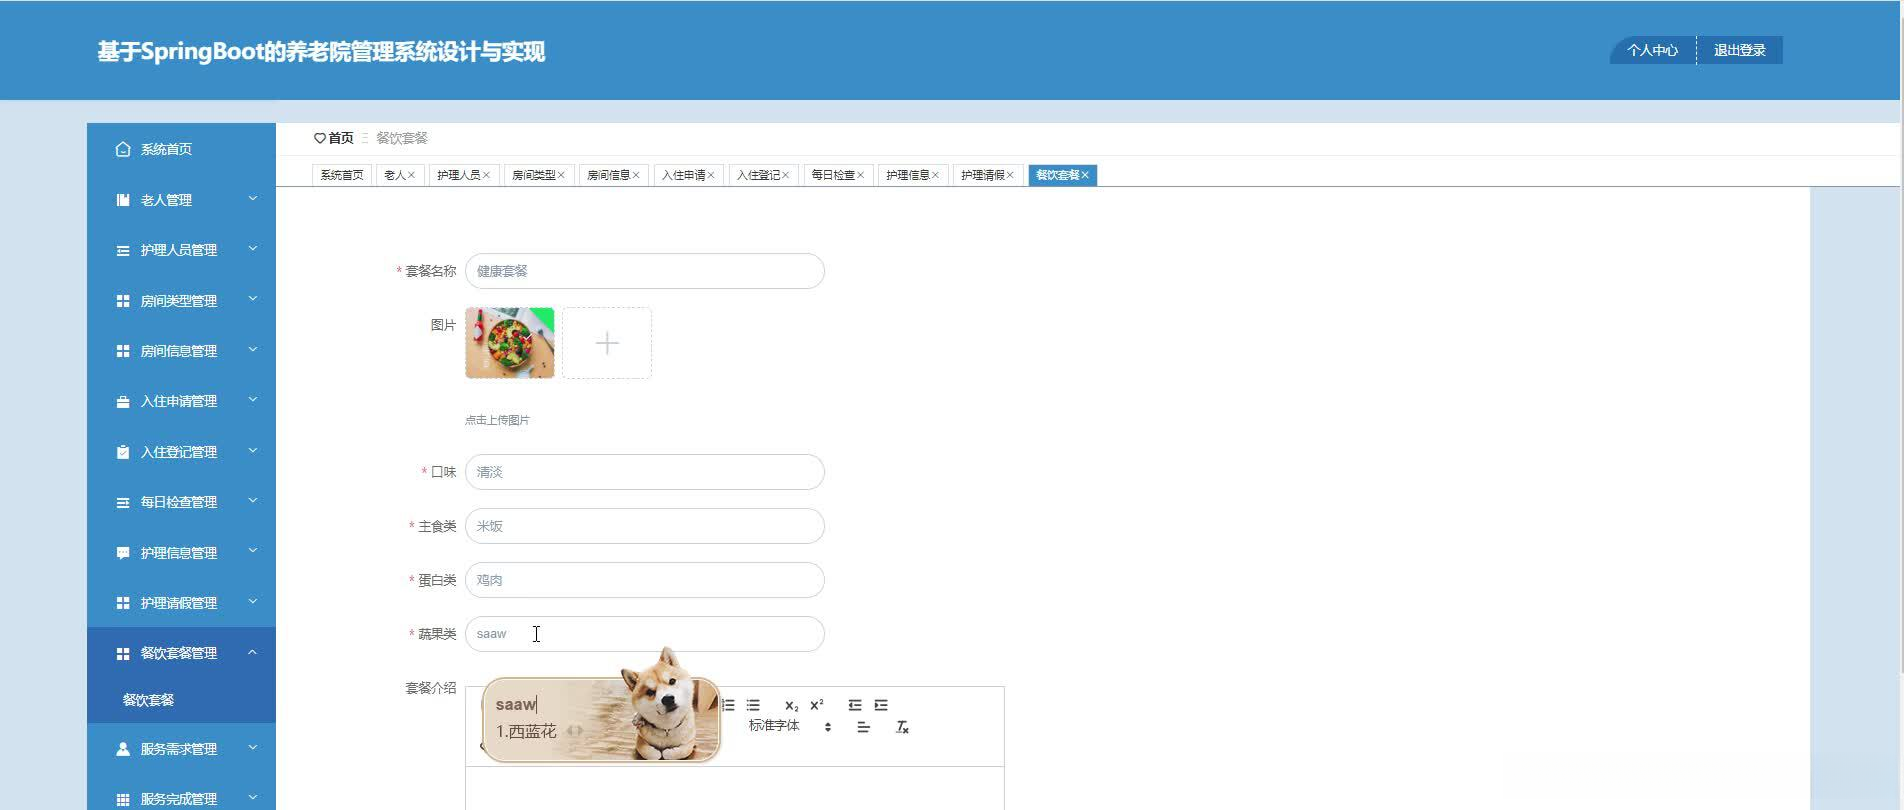This screenshot has width=1904, height=810.
Task: Open the text alignment option in editor
Action: (863, 727)
